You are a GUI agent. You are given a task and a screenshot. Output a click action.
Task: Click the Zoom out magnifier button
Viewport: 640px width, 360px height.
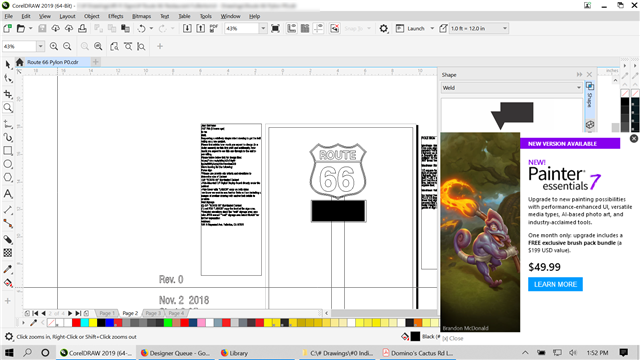pos(67,47)
